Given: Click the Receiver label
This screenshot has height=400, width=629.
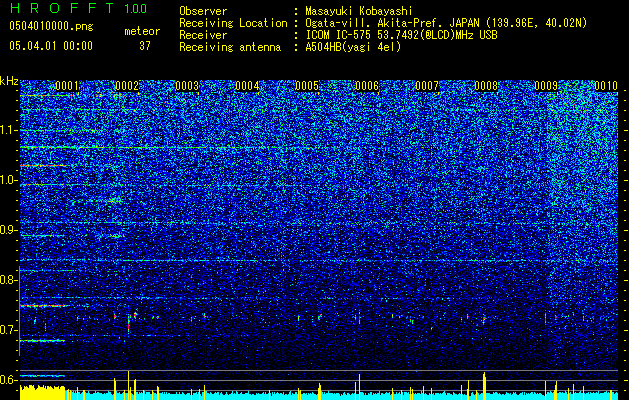Looking at the screenshot, I should 203,35.
